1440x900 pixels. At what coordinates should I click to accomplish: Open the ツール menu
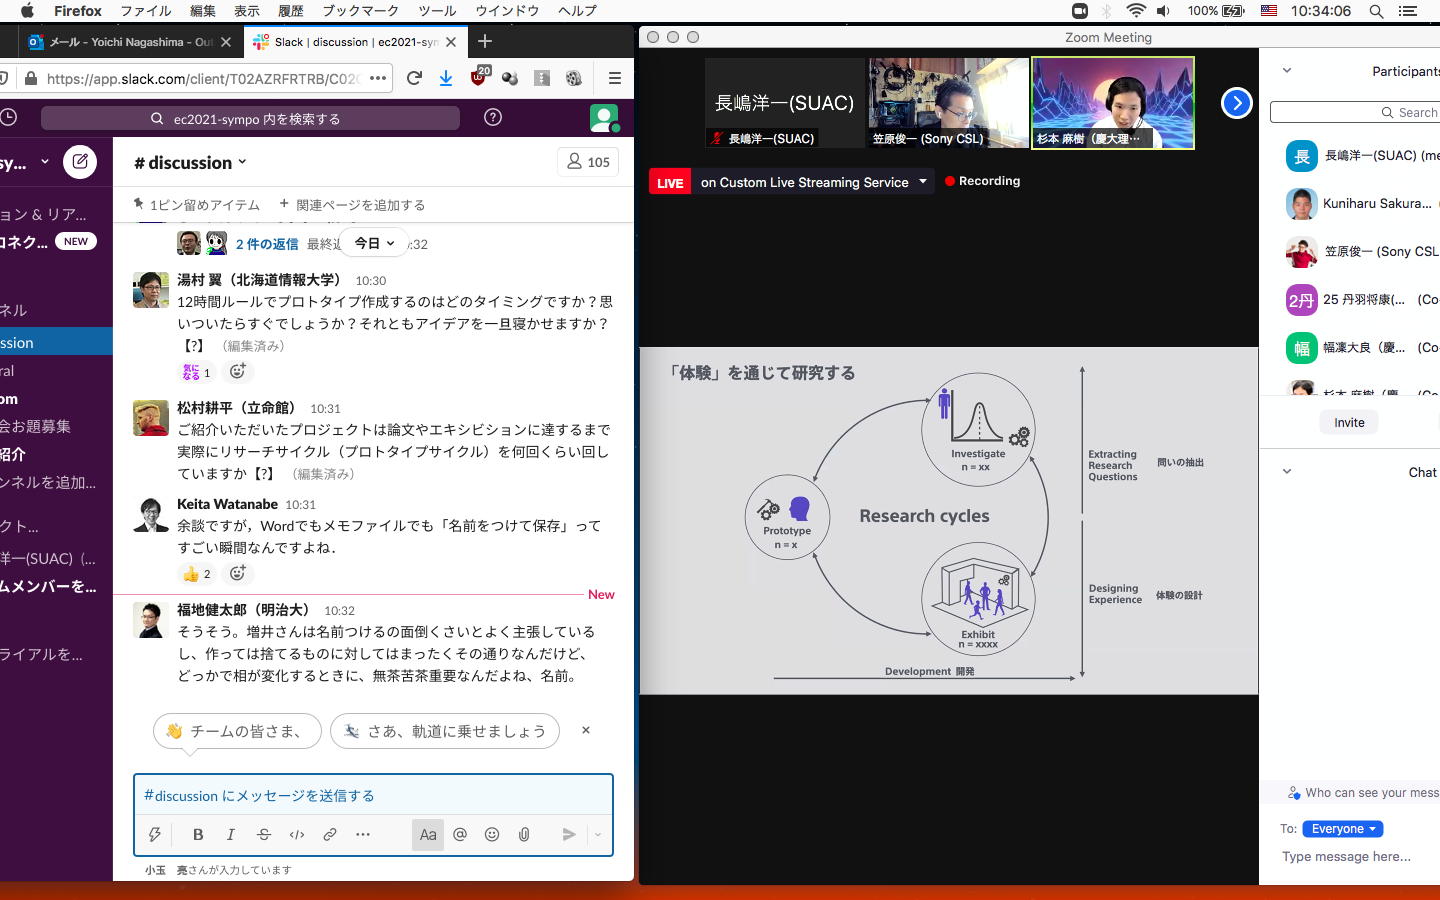437,11
